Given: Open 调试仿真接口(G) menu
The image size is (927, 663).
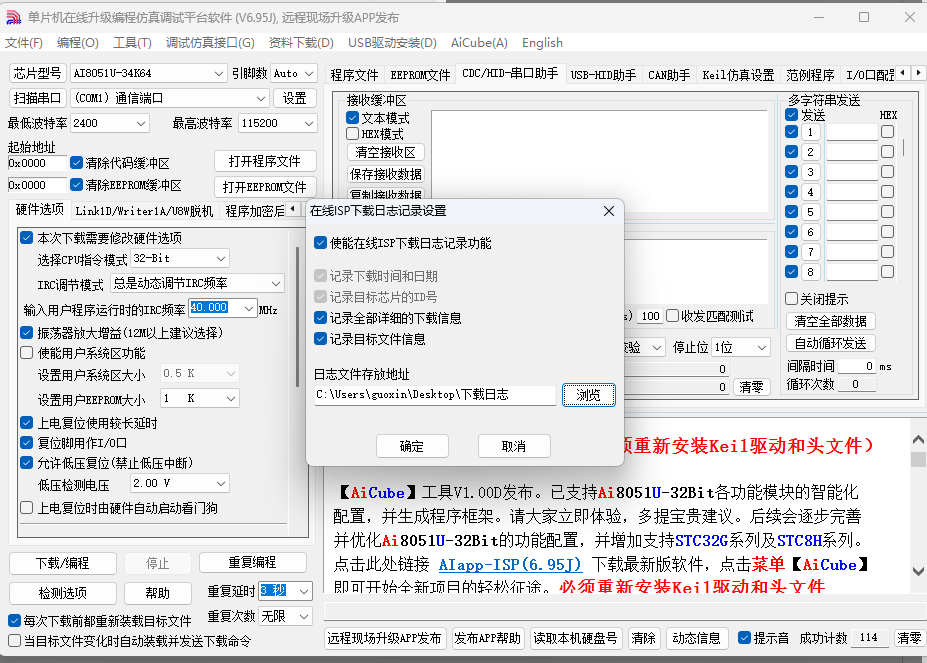Looking at the screenshot, I should pos(210,43).
